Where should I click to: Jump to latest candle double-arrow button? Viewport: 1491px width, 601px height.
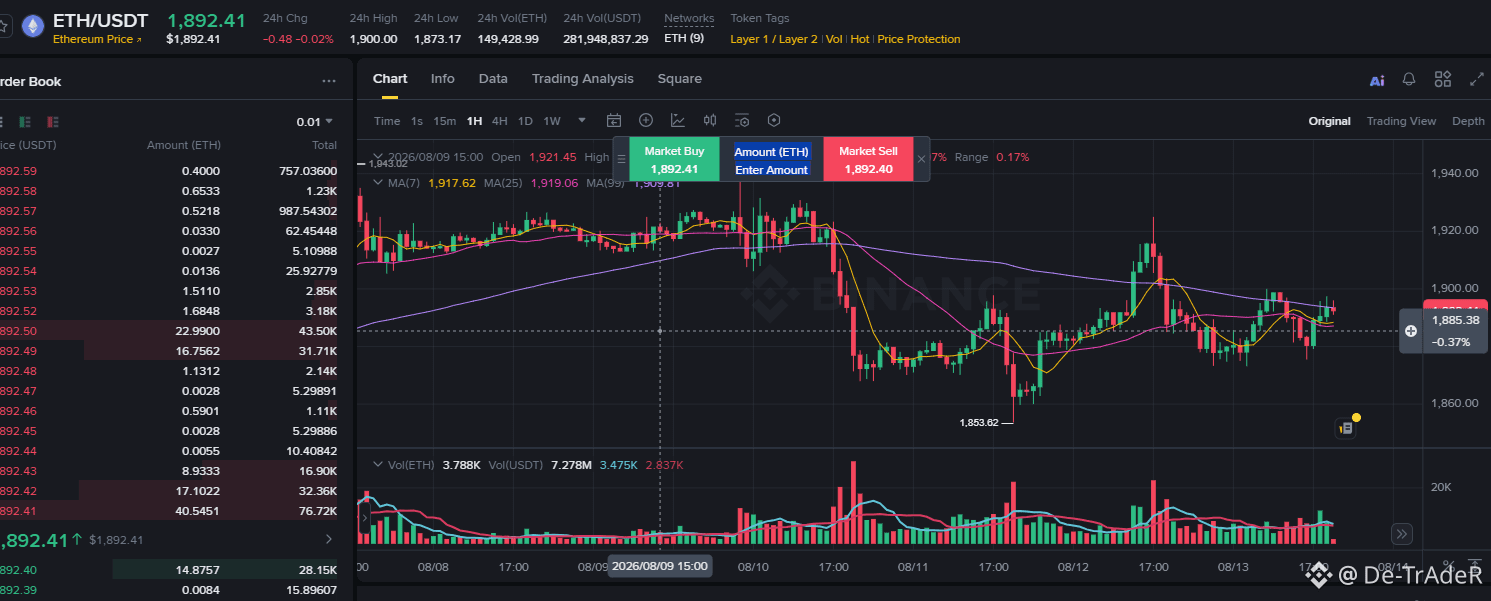1403,534
